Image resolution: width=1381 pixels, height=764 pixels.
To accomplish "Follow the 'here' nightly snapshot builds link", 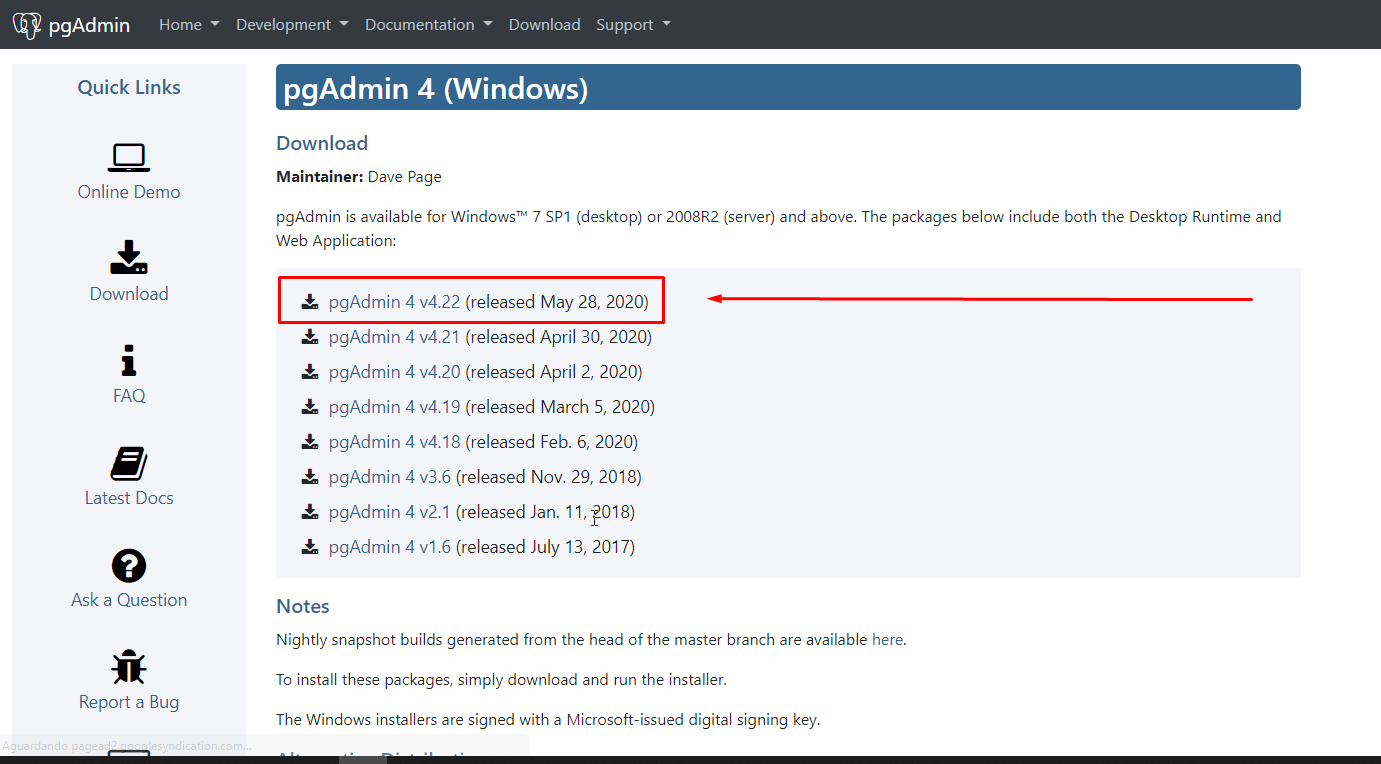I will (887, 640).
